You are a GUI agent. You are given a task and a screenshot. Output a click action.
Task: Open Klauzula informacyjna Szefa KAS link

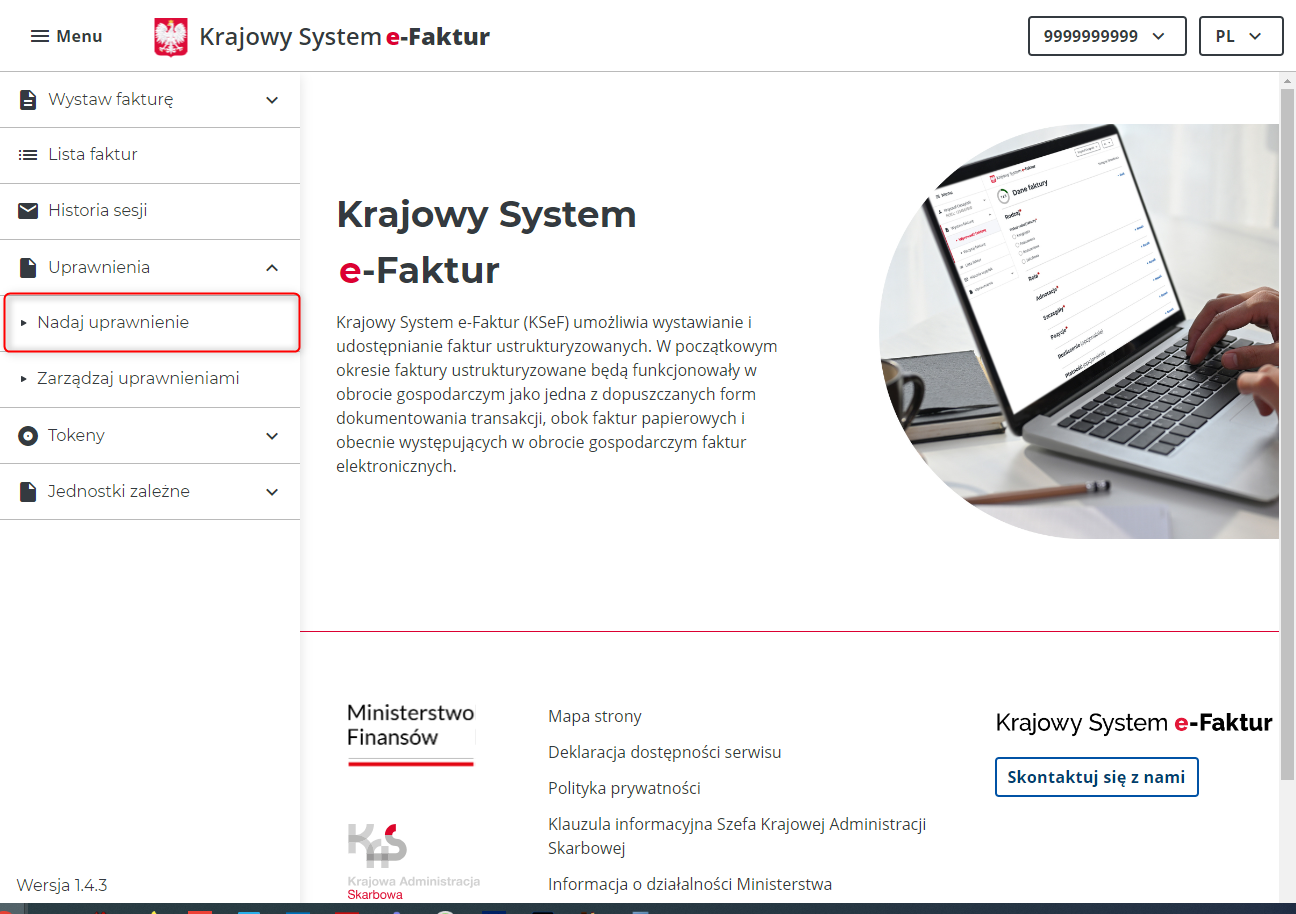tap(737, 836)
